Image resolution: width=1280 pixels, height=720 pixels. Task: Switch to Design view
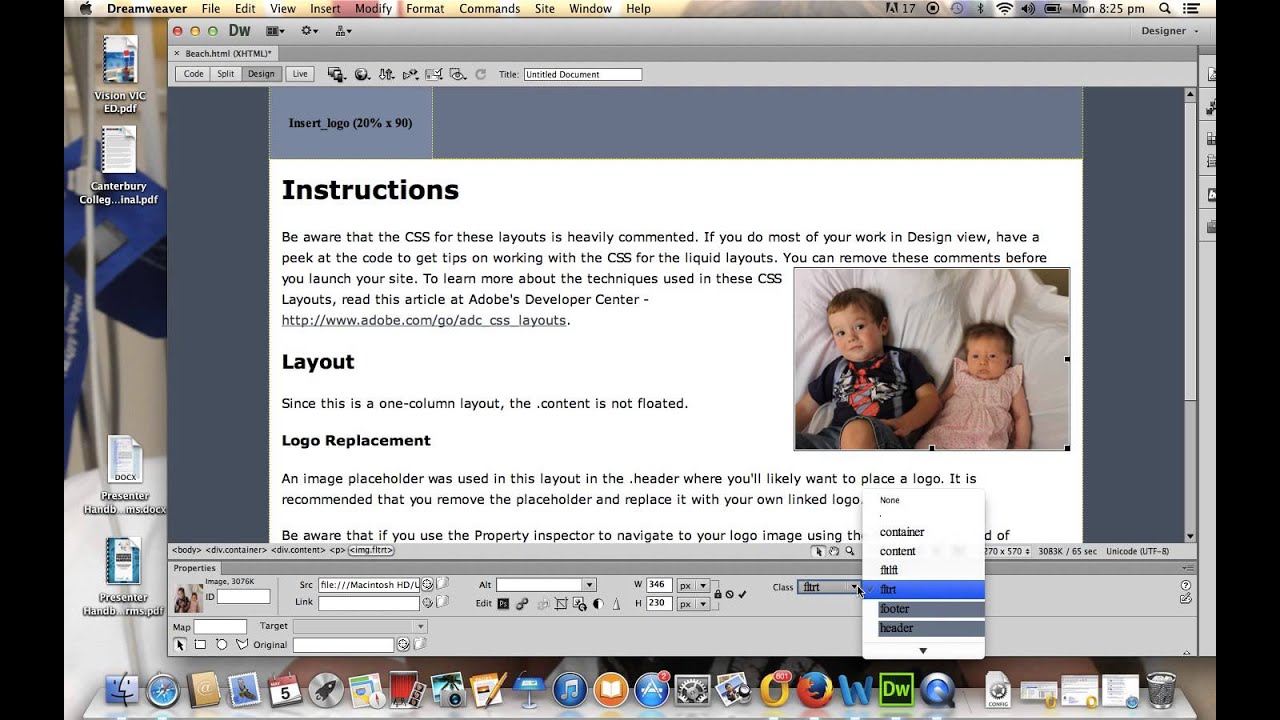[x=261, y=74]
